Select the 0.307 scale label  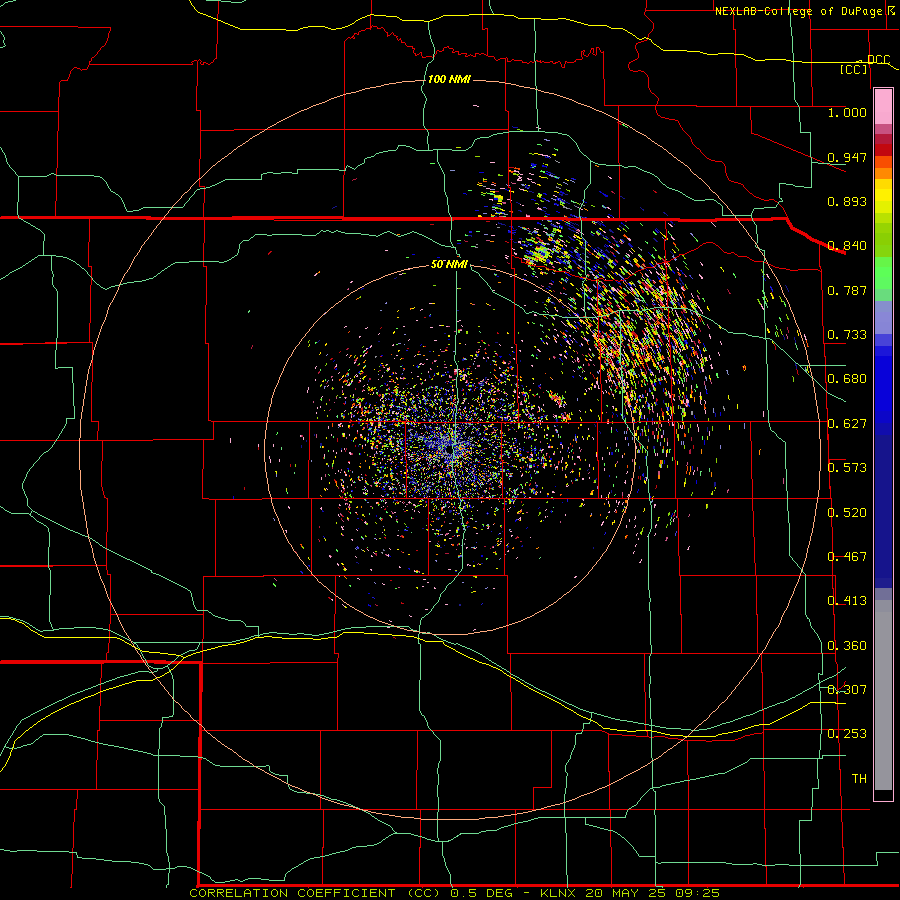coord(847,690)
